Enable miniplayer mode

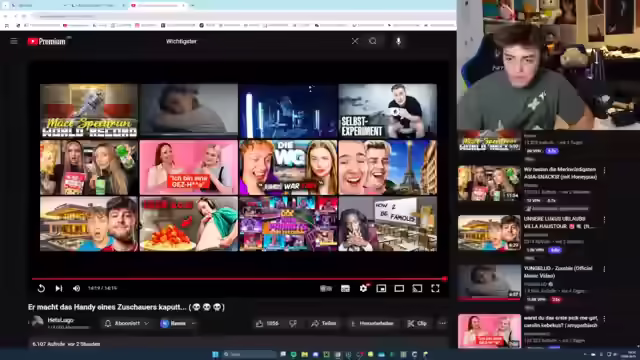381,288
